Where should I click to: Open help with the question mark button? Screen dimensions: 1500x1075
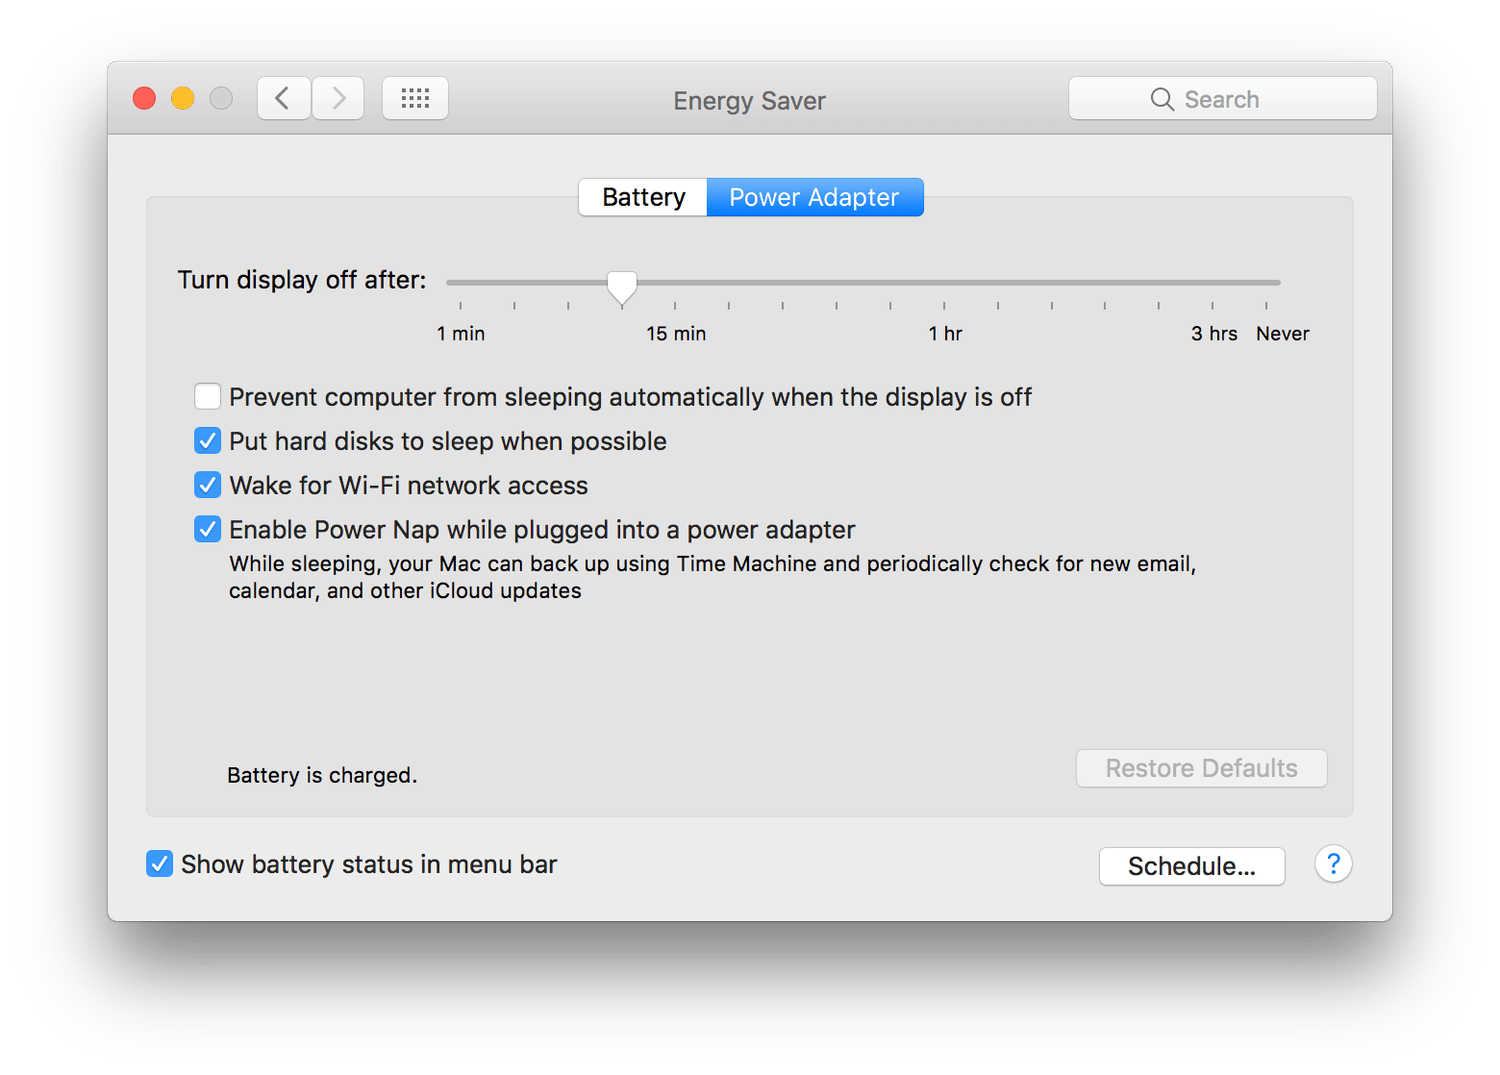pos(1333,864)
